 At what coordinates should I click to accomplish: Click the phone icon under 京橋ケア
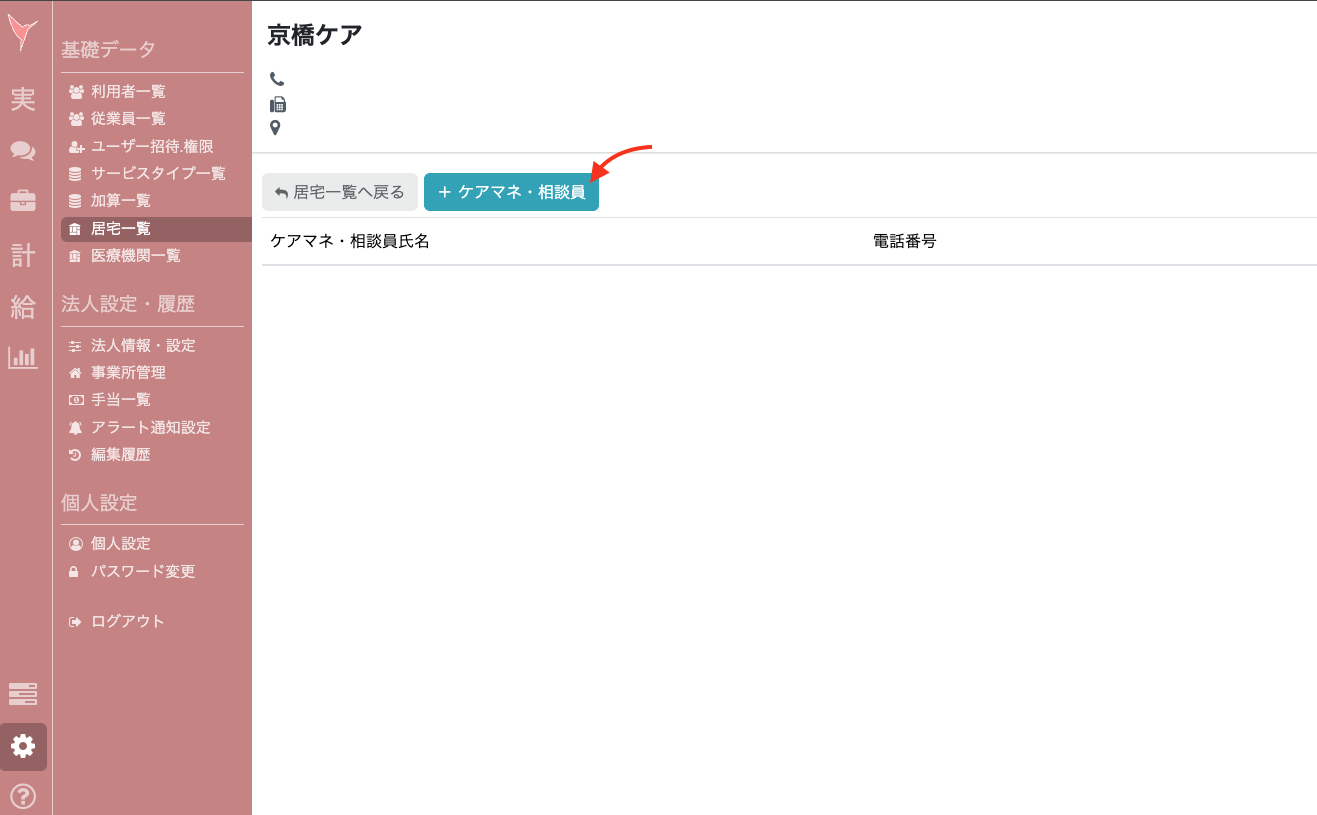click(x=276, y=79)
